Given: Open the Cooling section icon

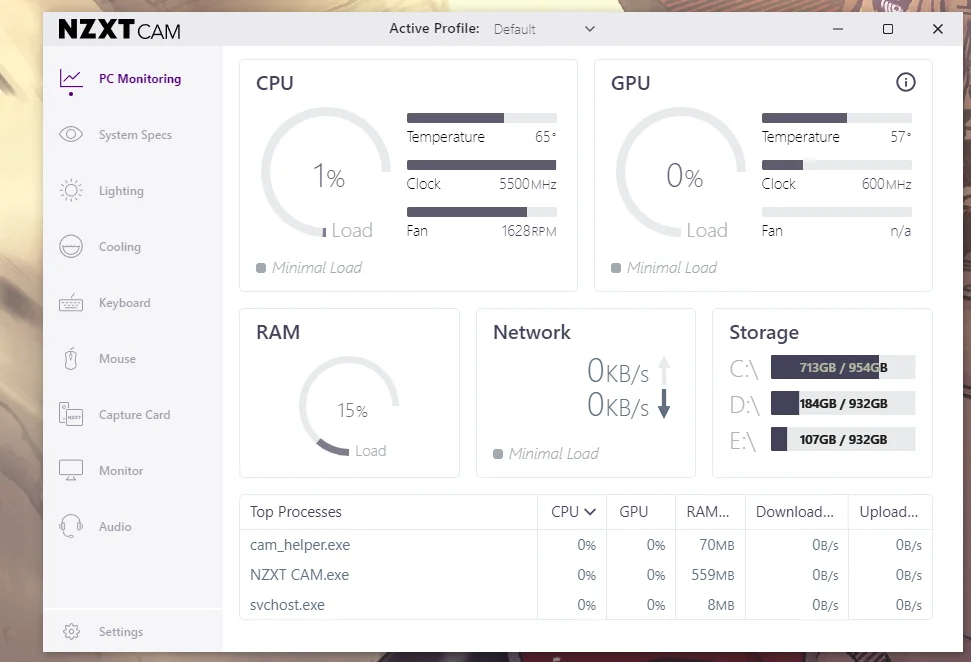Looking at the screenshot, I should tap(71, 247).
